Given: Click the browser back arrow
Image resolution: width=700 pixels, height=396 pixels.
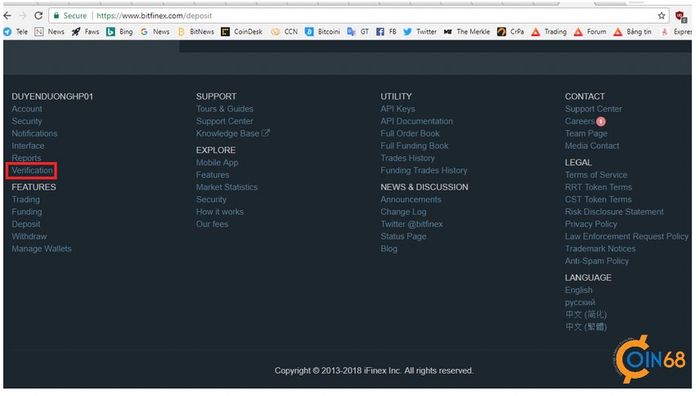Looking at the screenshot, I should tap(7, 16).
